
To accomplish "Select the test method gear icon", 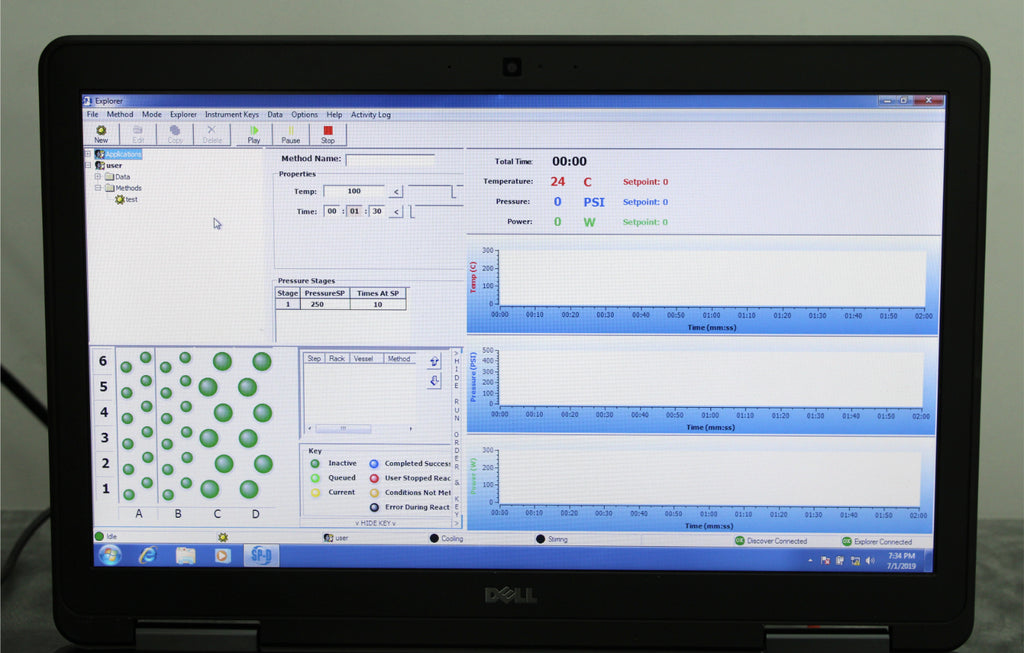I will coord(120,199).
